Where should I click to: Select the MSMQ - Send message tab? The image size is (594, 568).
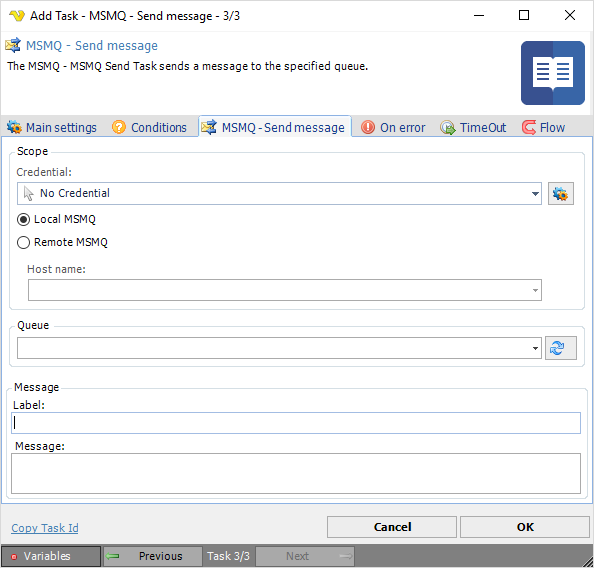274,127
